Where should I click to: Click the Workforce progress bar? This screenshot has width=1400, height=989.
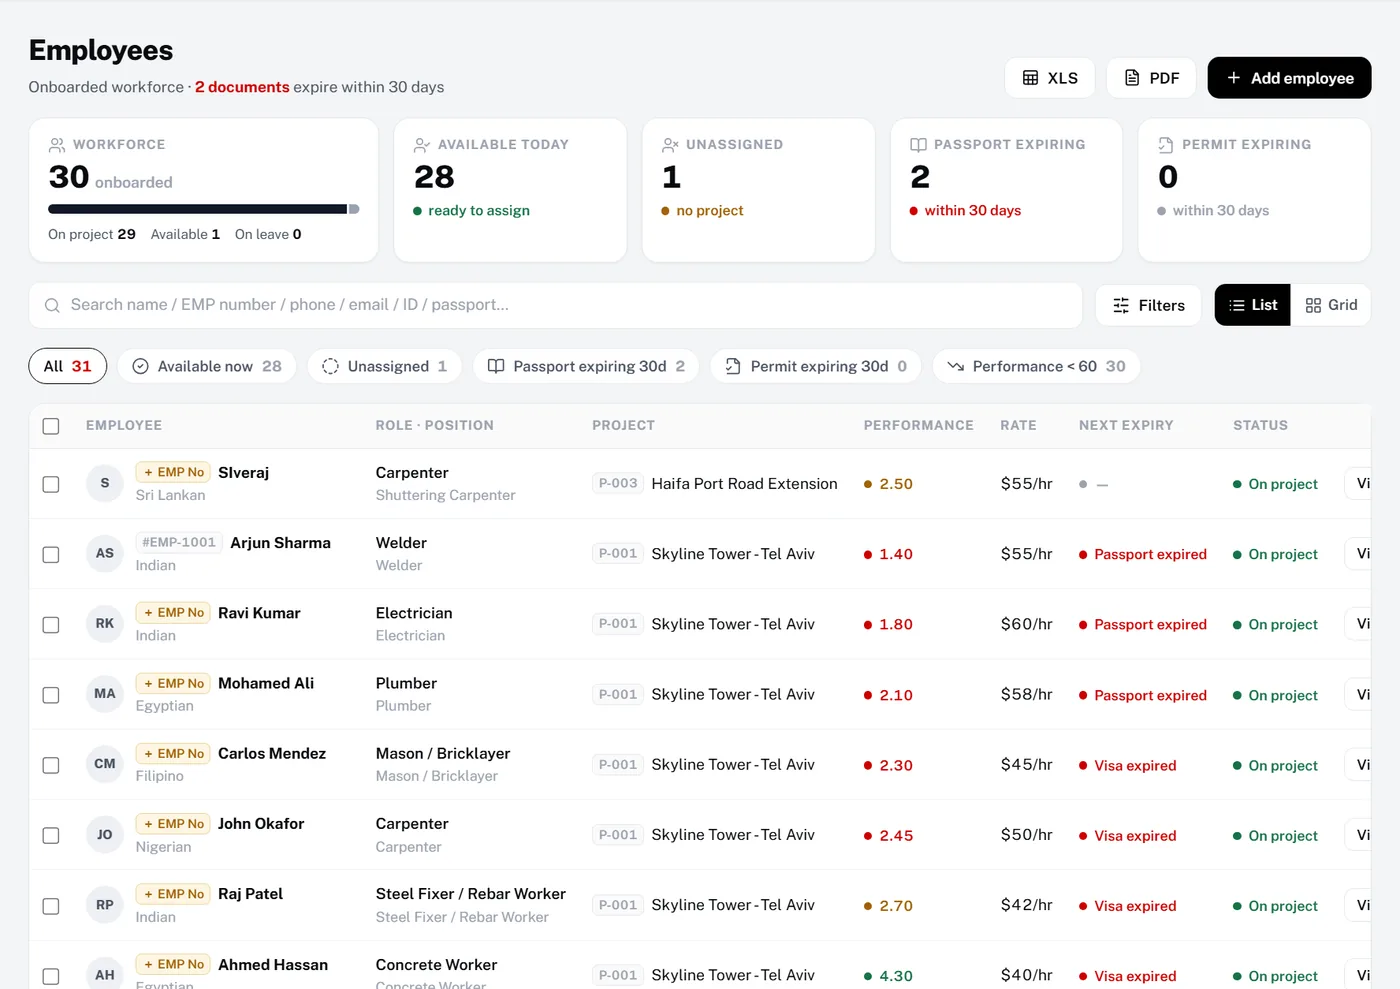[204, 209]
